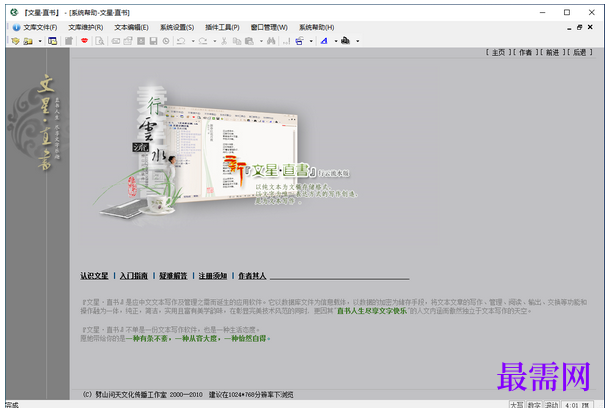This screenshot has width=609, height=408.
Task: Click the green app icon in title bar
Action: 14,12
